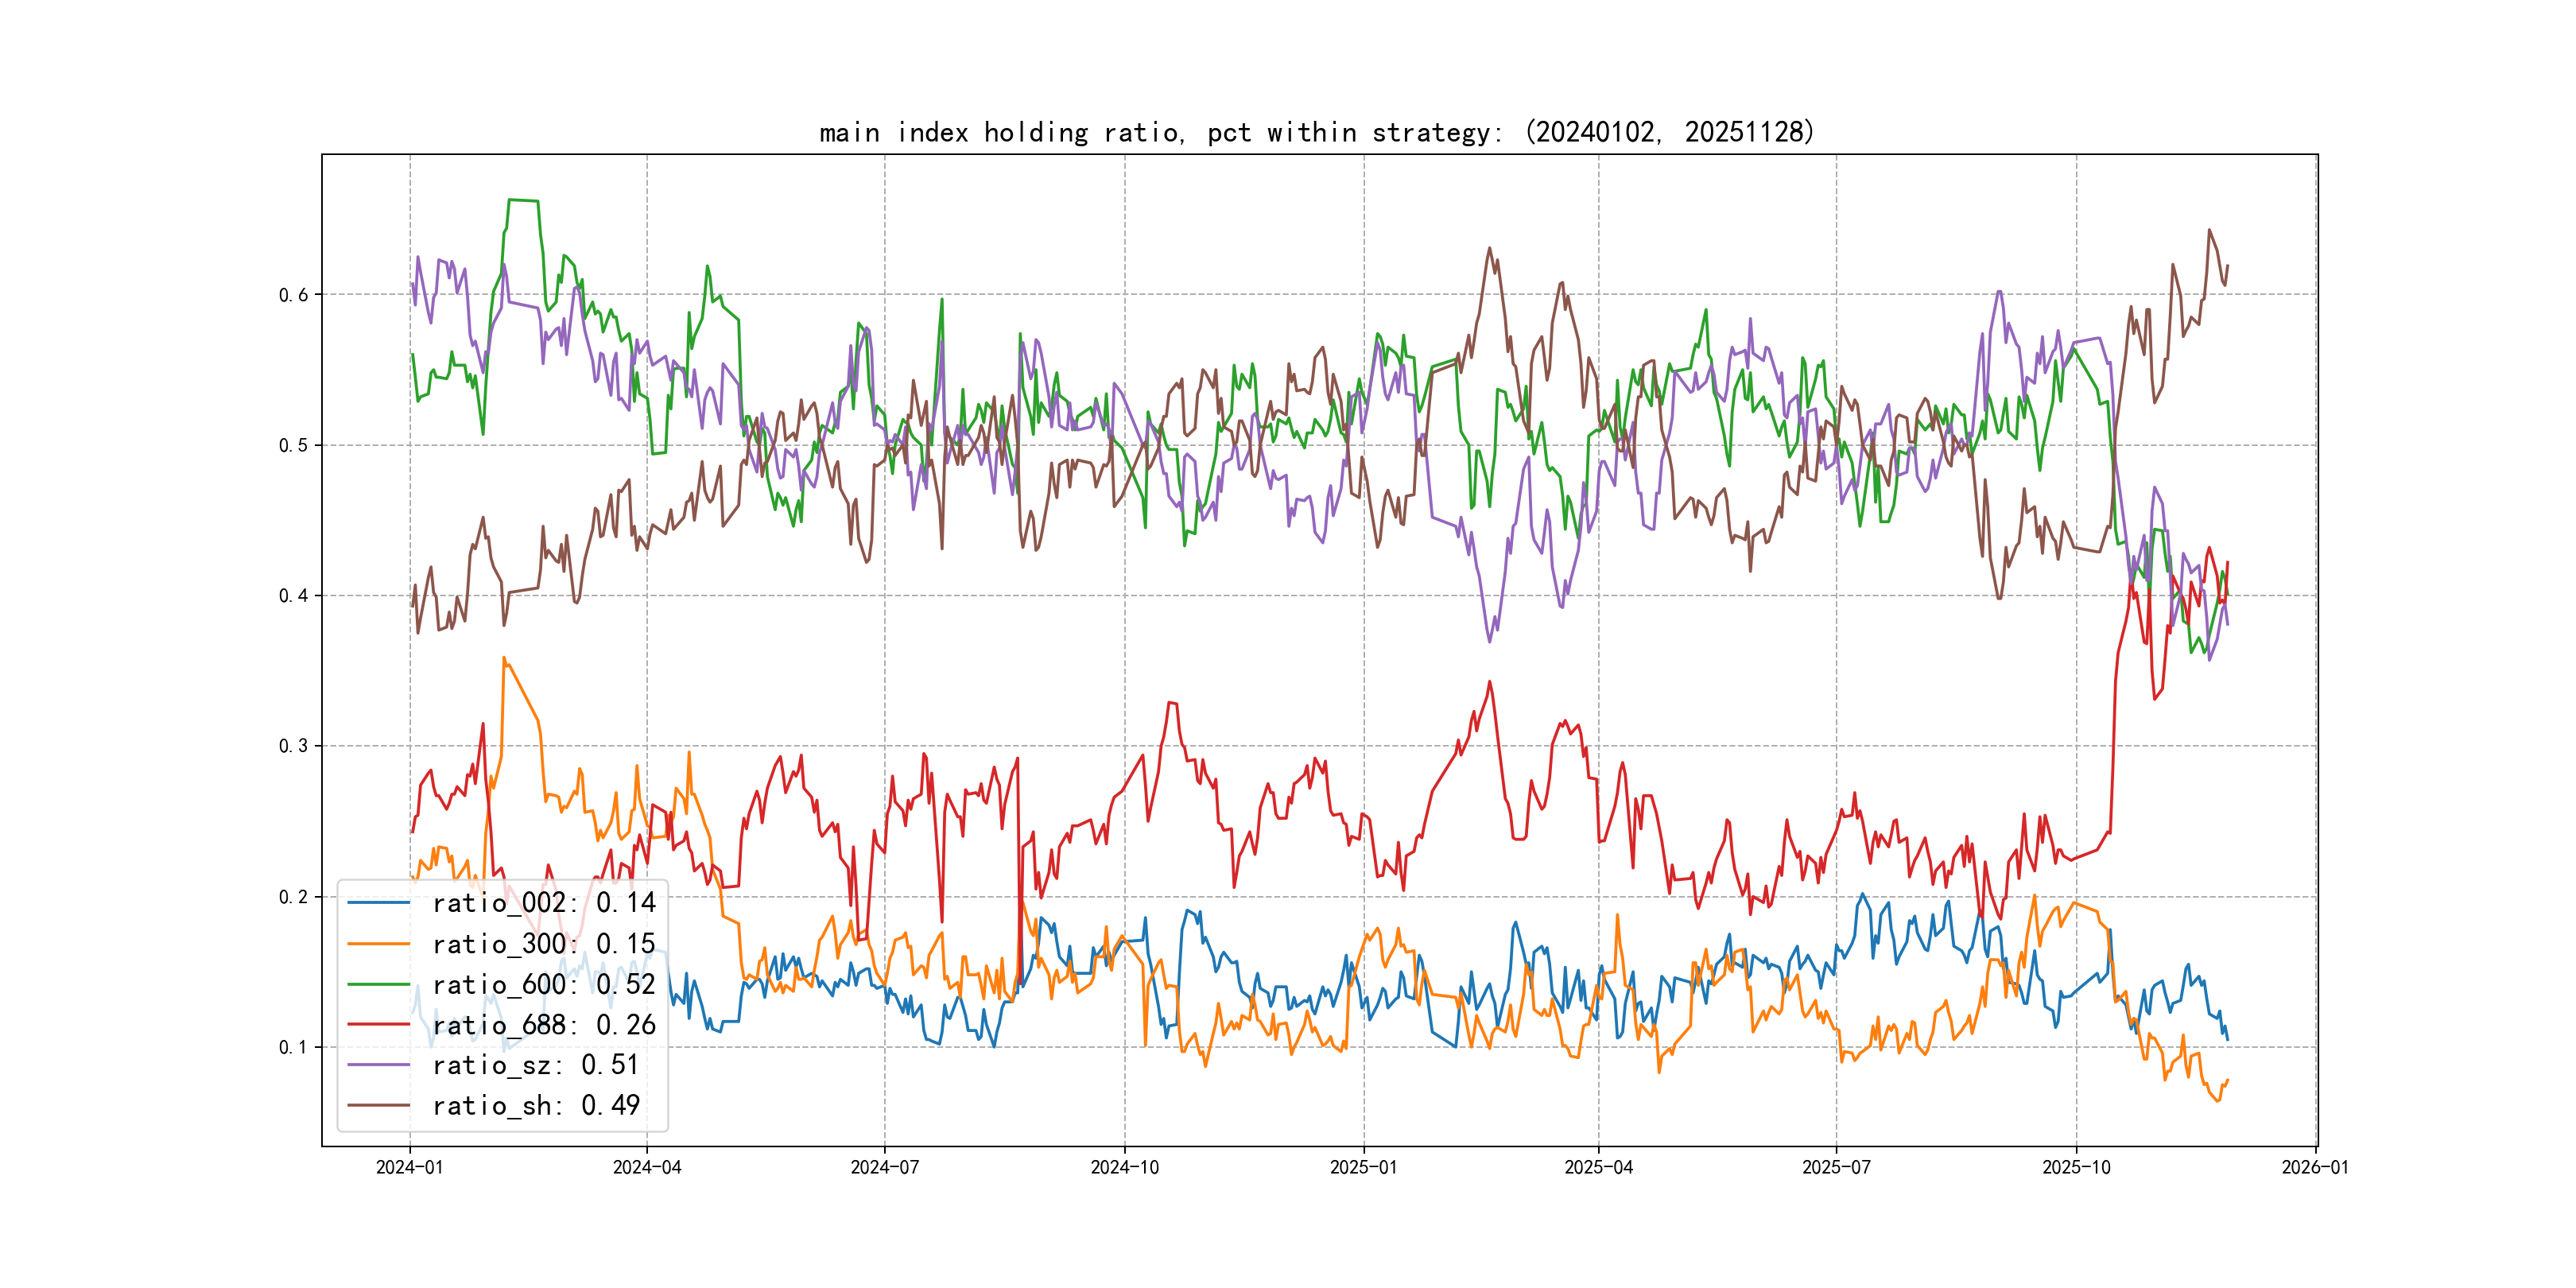2576x1288 pixels.
Task: Click the 0.1 y-axis tick label
Action: point(293,1047)
